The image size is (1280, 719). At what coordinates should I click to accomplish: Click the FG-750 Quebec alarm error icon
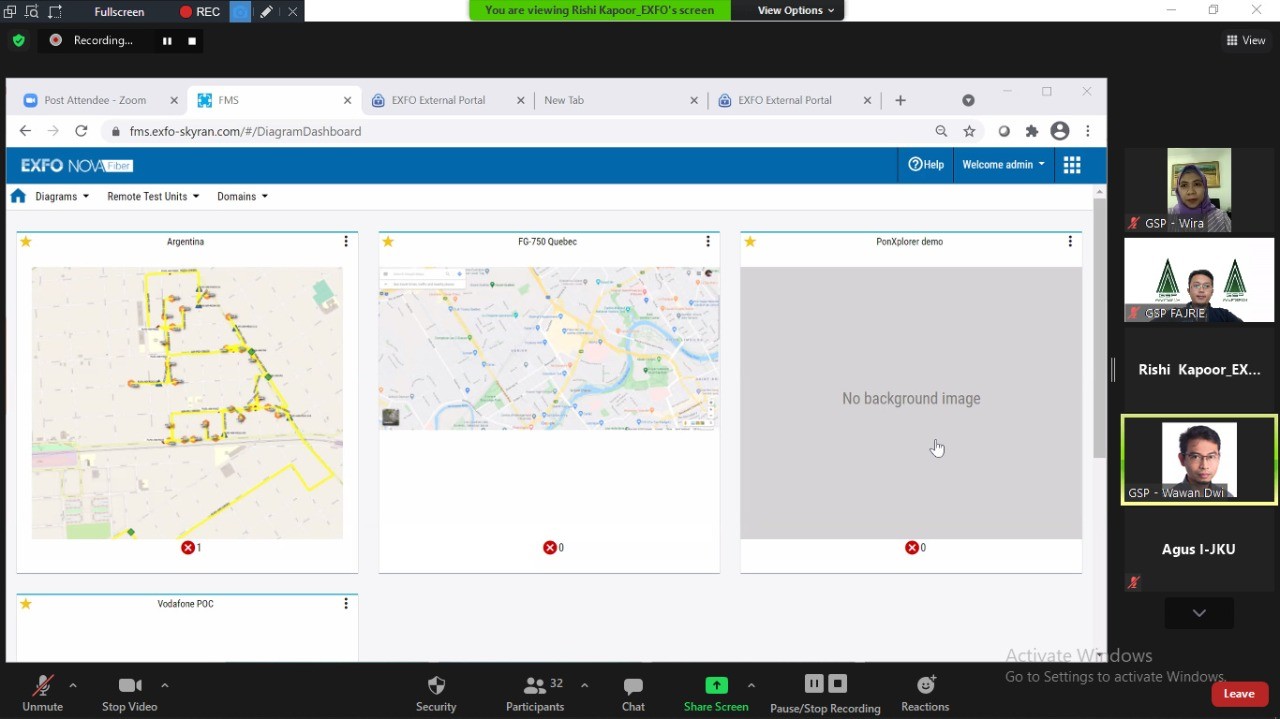click(550, 548)
